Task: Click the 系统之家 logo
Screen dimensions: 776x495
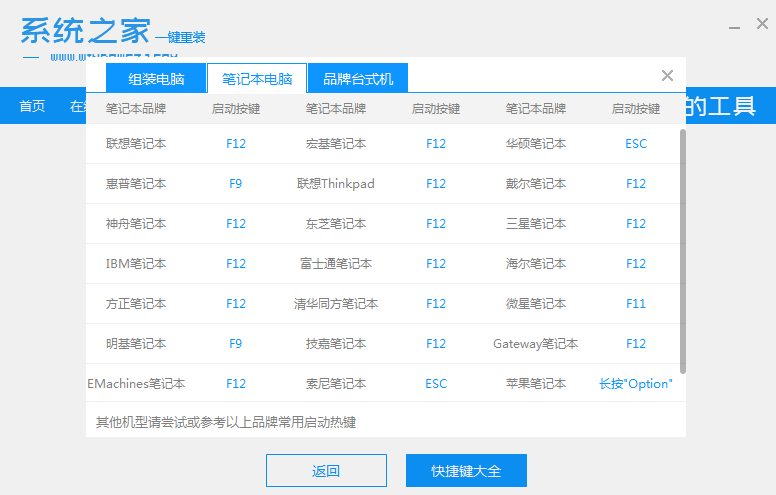Action: tap(84, 30)
